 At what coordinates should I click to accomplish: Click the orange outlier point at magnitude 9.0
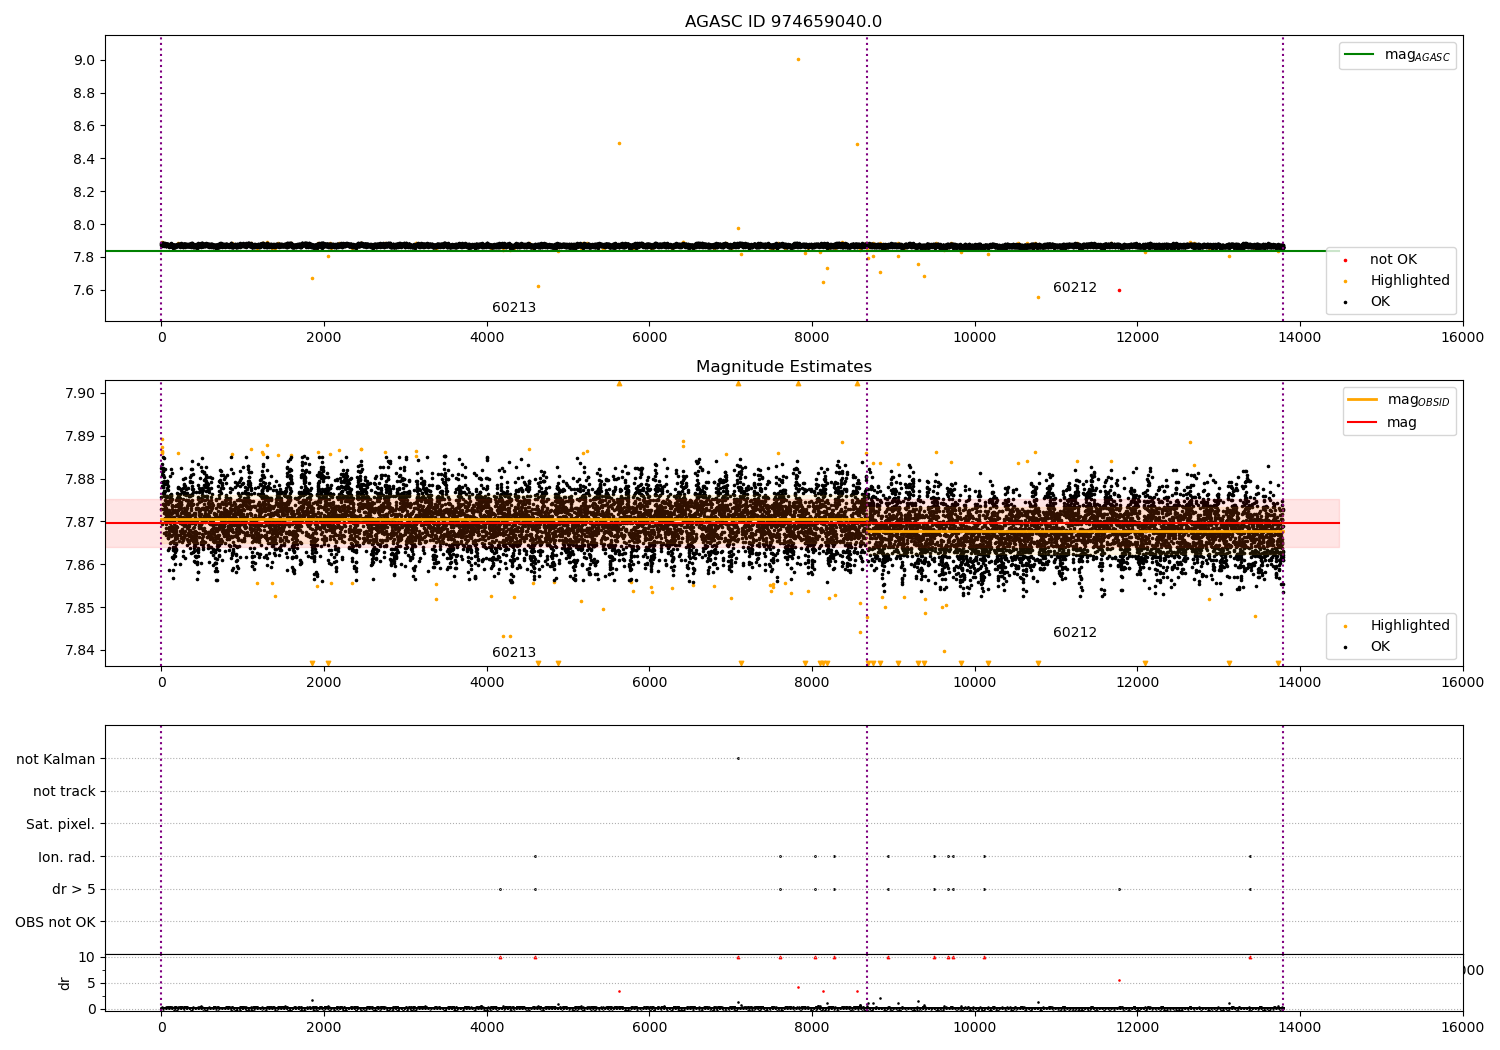(798, 59)
